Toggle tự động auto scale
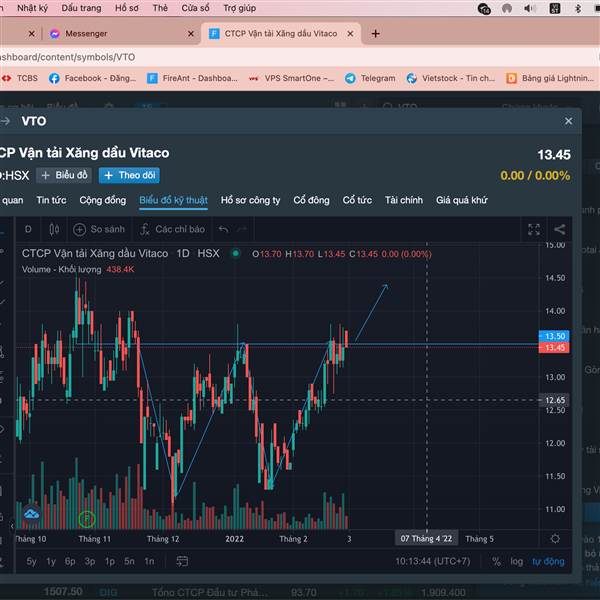The width and height of the screenshot is (600, 600). (x=548, y=561)
